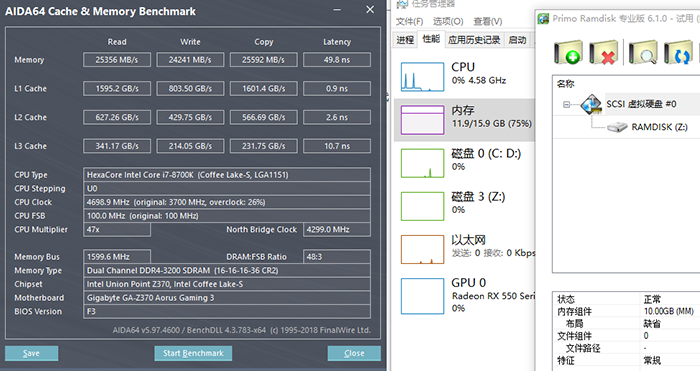
Task: Click the Save button in AIDA64
Action: tap(31, 353)
